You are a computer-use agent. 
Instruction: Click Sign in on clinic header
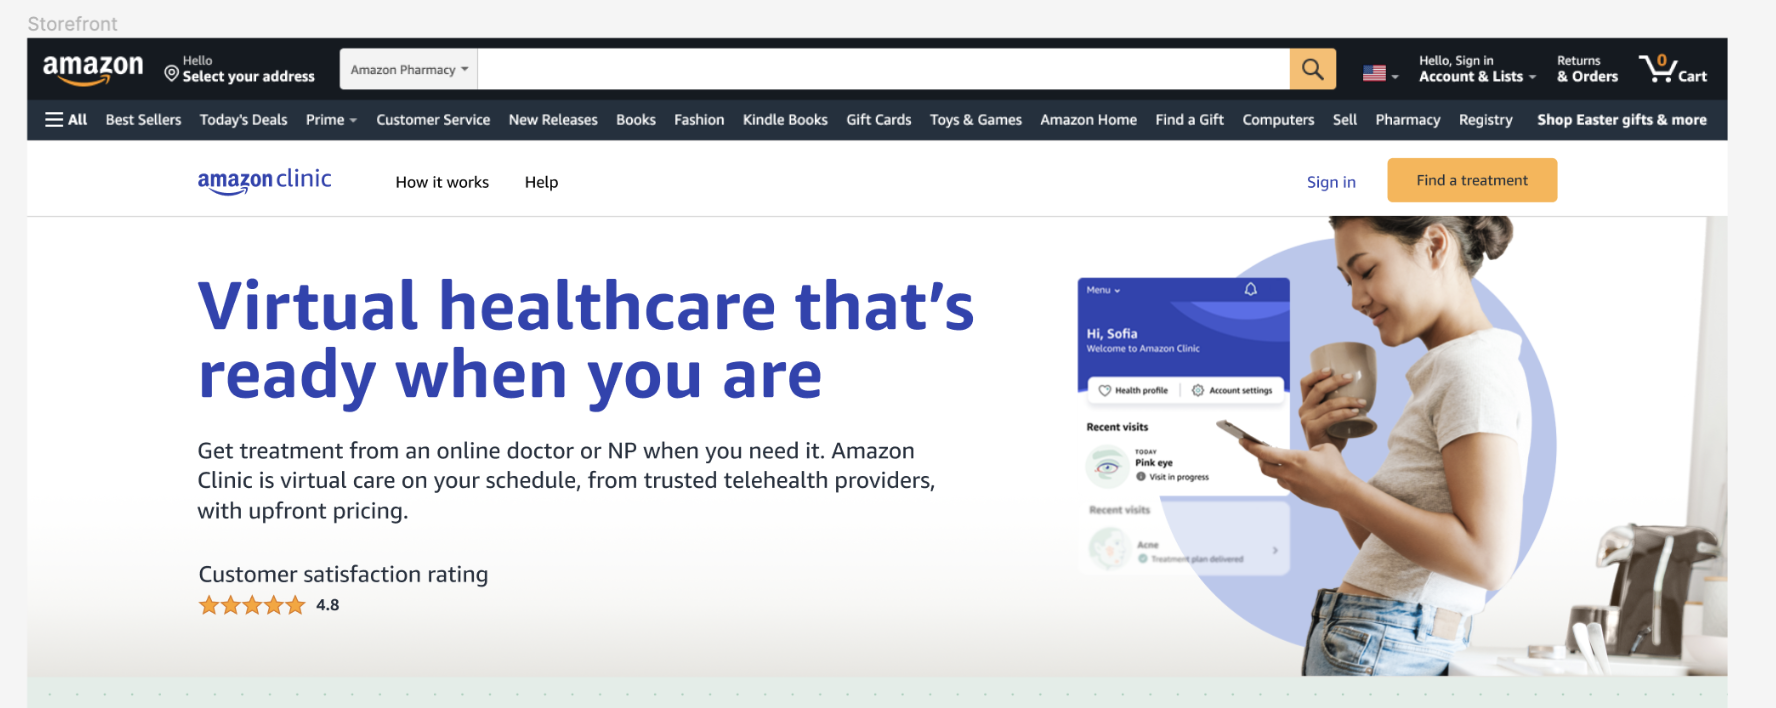[1331, 182]
